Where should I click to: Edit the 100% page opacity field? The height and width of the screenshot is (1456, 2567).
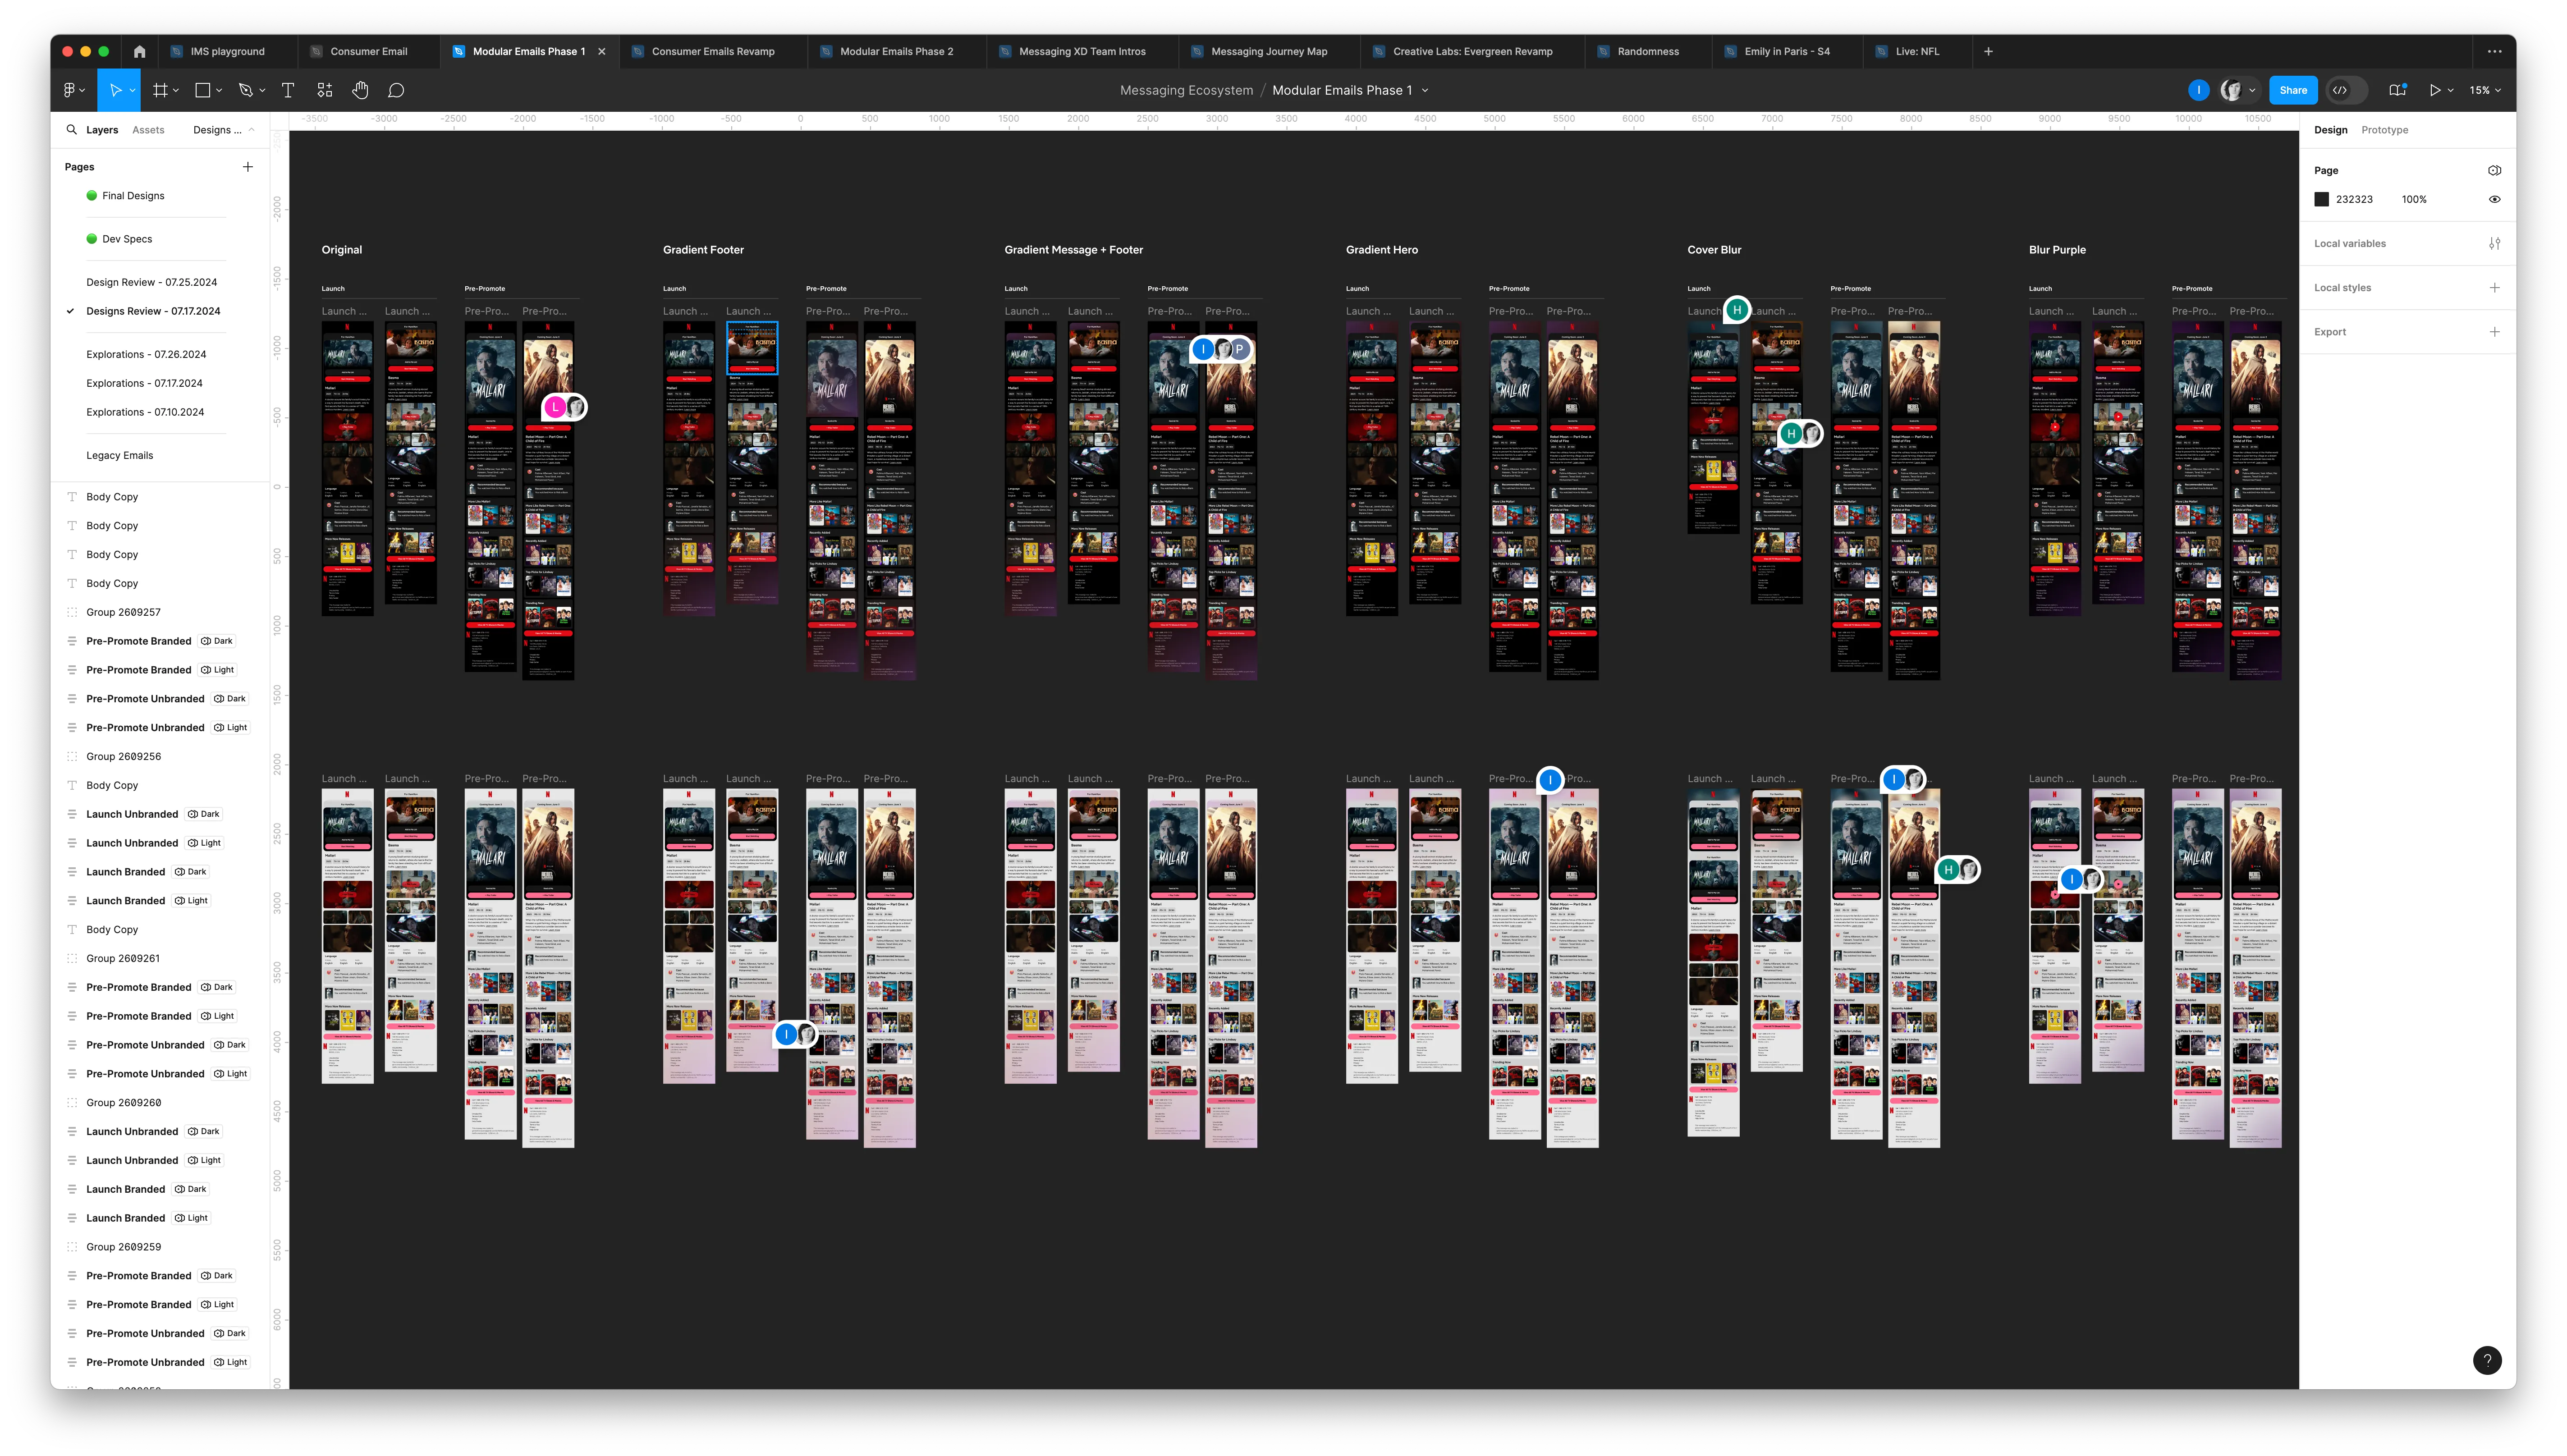(2414, 199)
